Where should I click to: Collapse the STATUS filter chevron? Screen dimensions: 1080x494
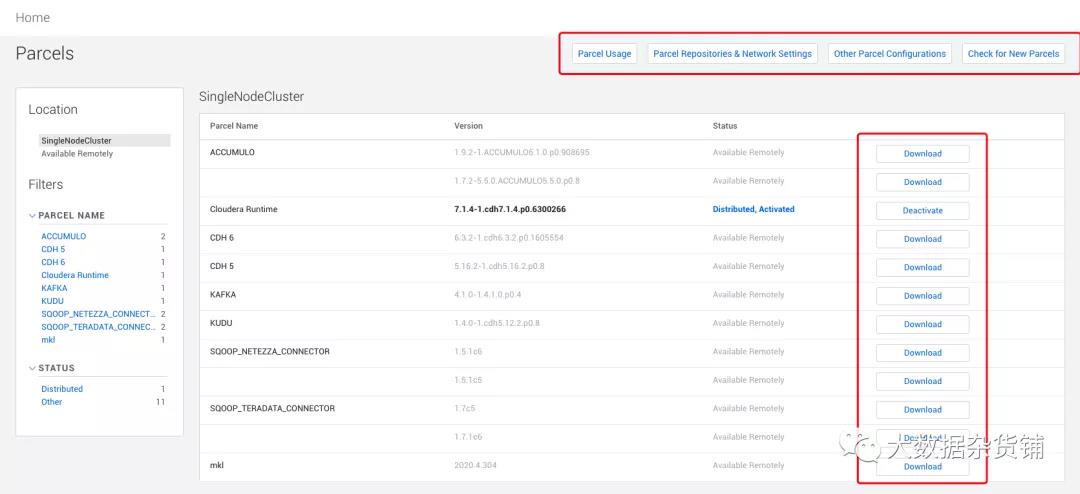click(32, 368)
